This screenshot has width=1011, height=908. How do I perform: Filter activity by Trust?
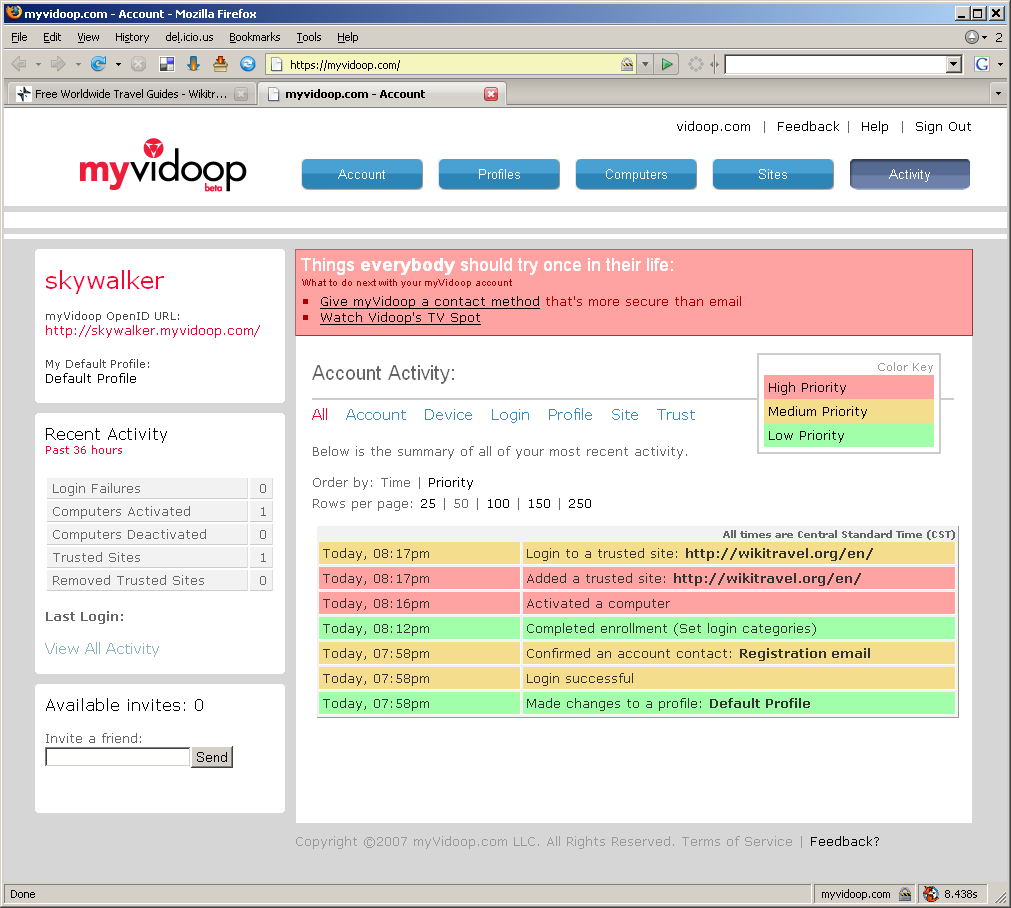coord(676,415)
